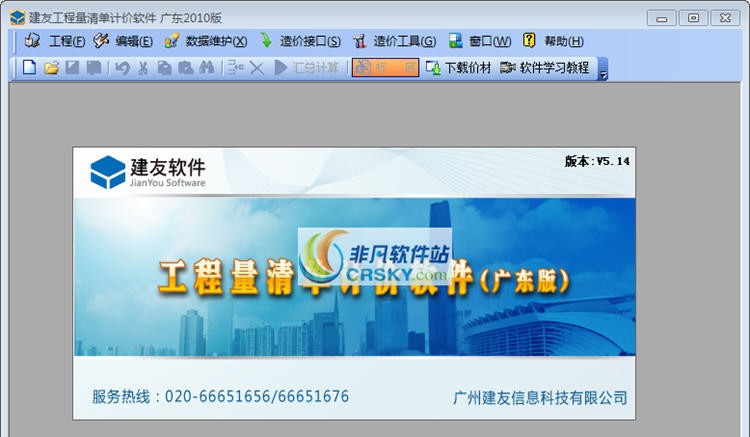
Task: Click the greyed Save toolbar icon
Action: pyautogui.click(x=72, y=67)
